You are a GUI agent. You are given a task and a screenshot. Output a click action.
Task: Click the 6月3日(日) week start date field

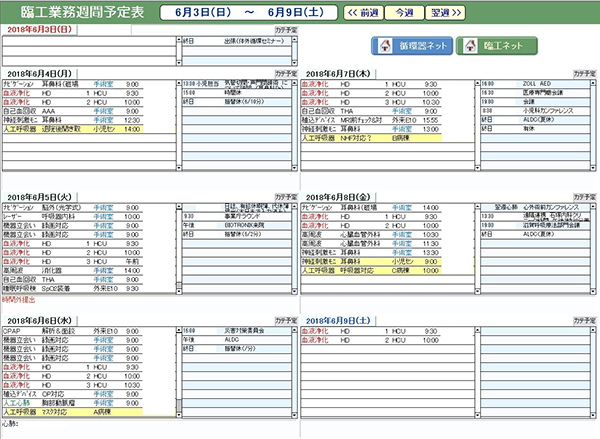[x=213, y=12]
